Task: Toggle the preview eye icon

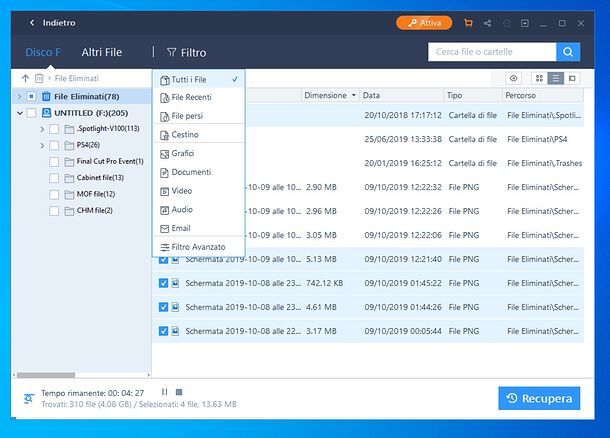Action: [514, 78]
